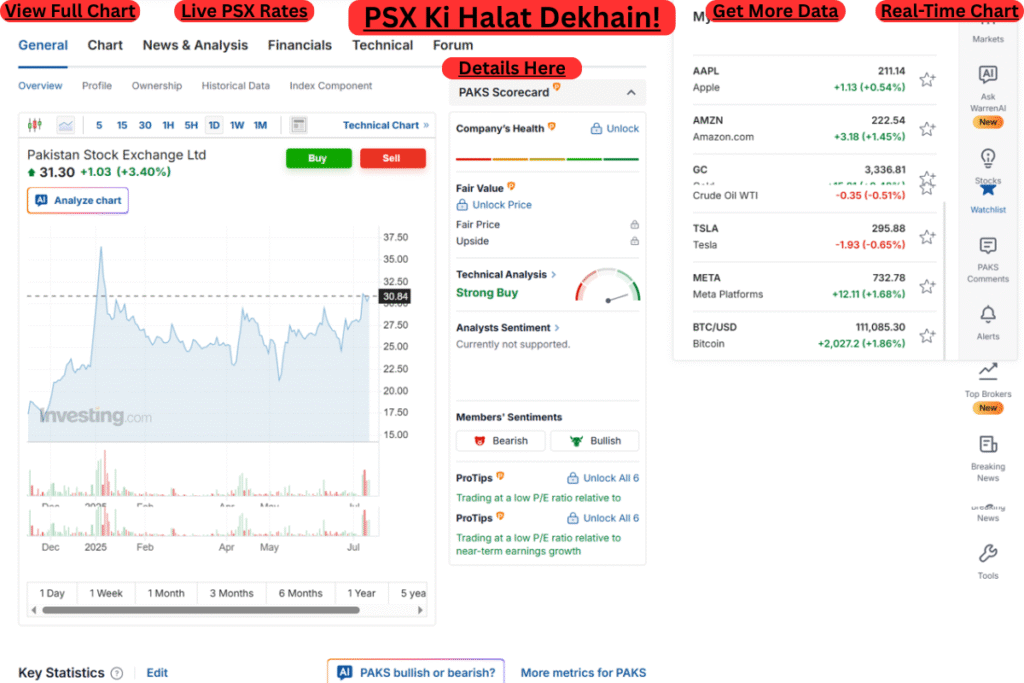The image size is (1024, 683).
Task: Vote Bearish in Members' Sentiments
Action: [x=500, y=440]
